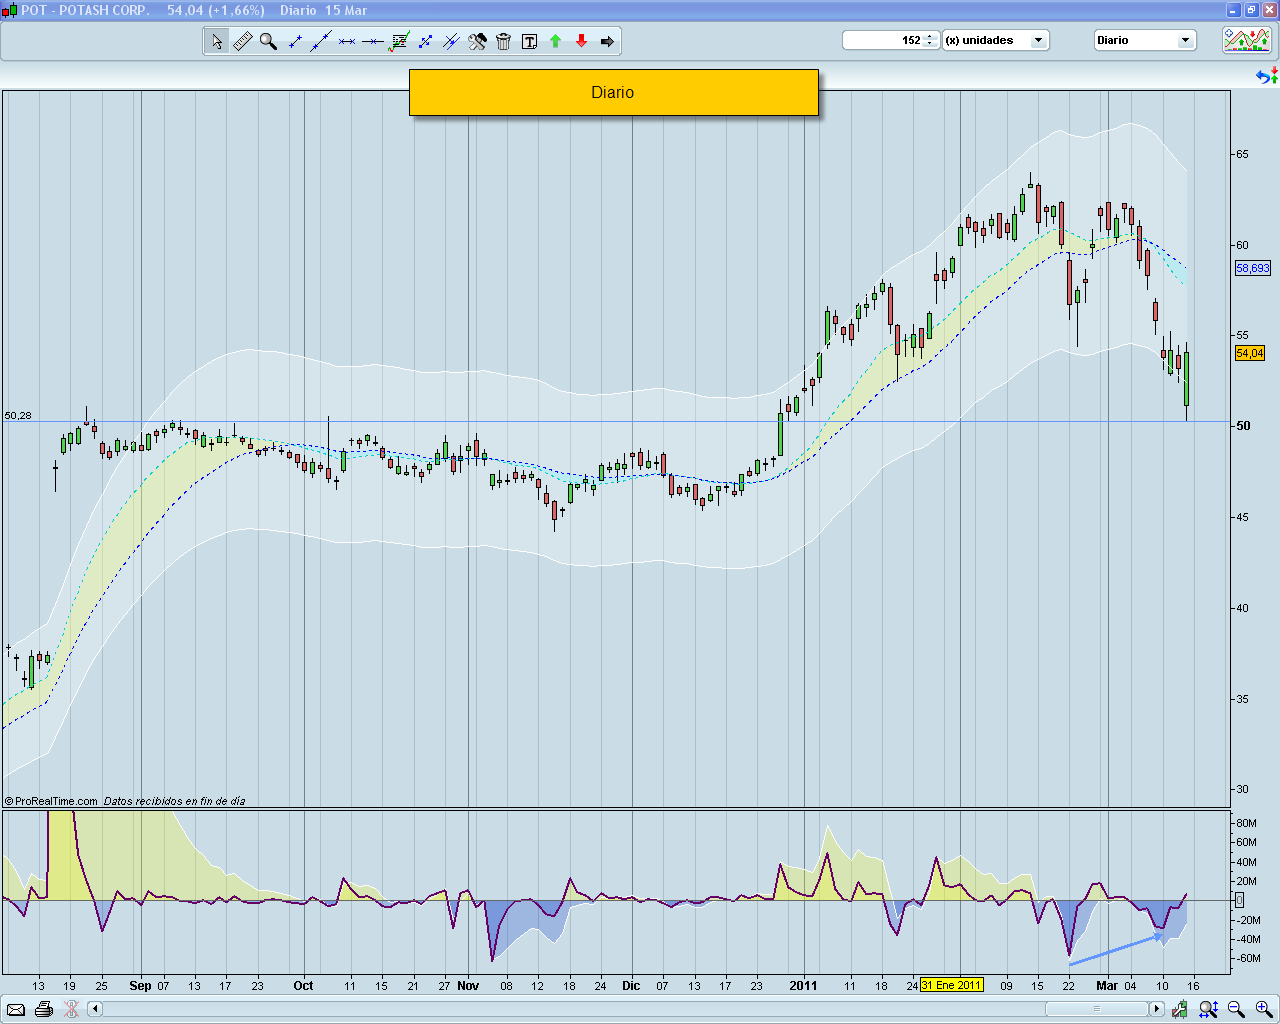Screen dimensions: 1280x1024
Task: Click the trash icon to delete drawings
Action: 503,41
